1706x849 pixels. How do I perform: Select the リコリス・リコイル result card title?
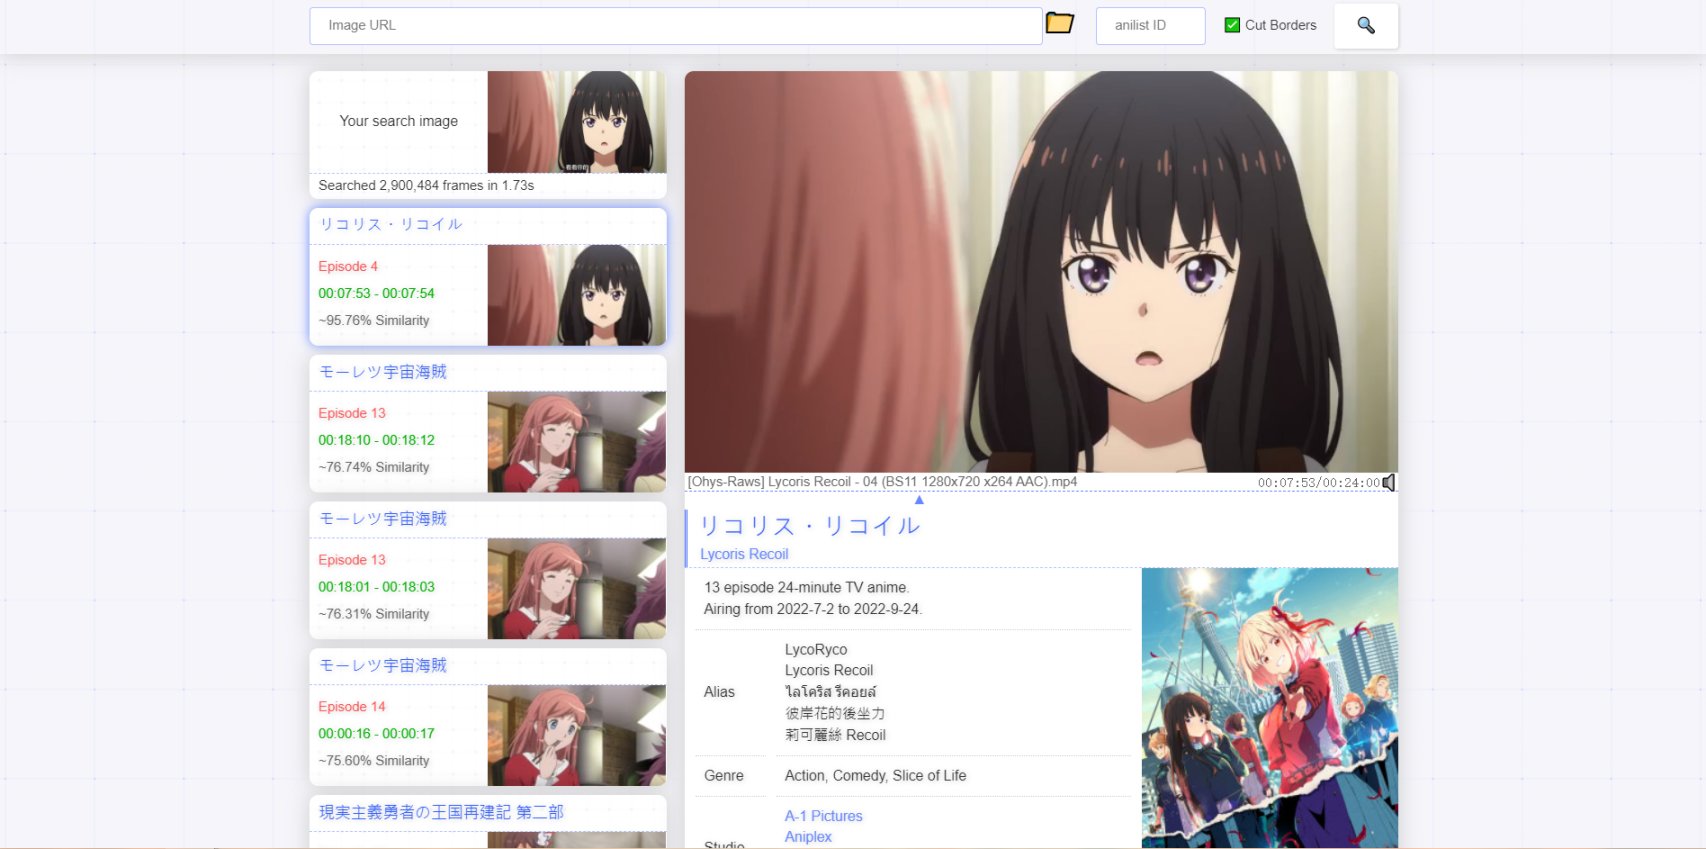click(391, 224)
